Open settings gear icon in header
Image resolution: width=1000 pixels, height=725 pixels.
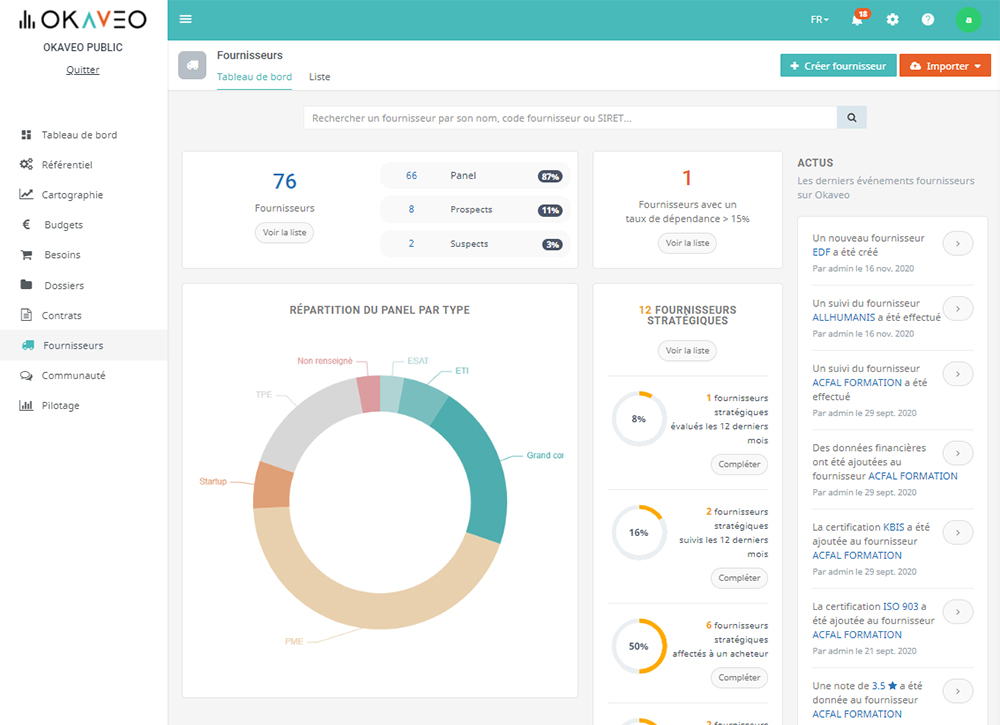point(892,19)
